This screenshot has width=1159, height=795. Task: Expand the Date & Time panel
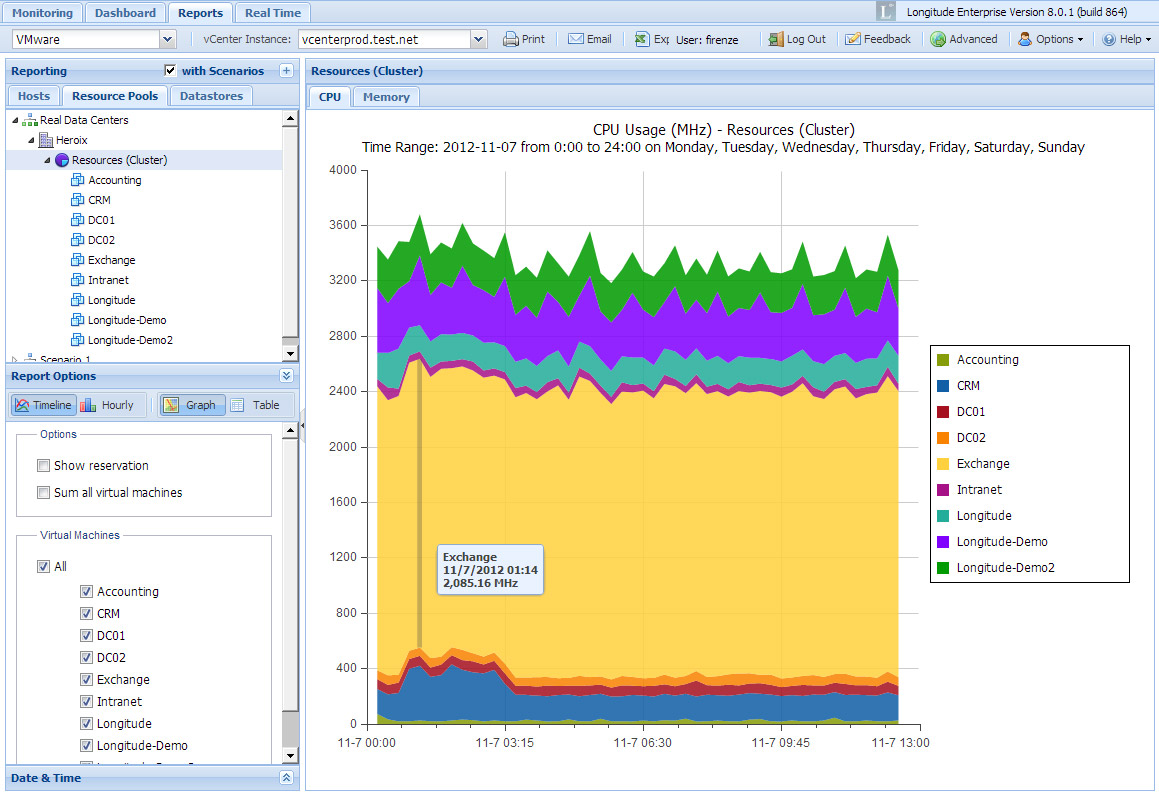tap(286, 777)
